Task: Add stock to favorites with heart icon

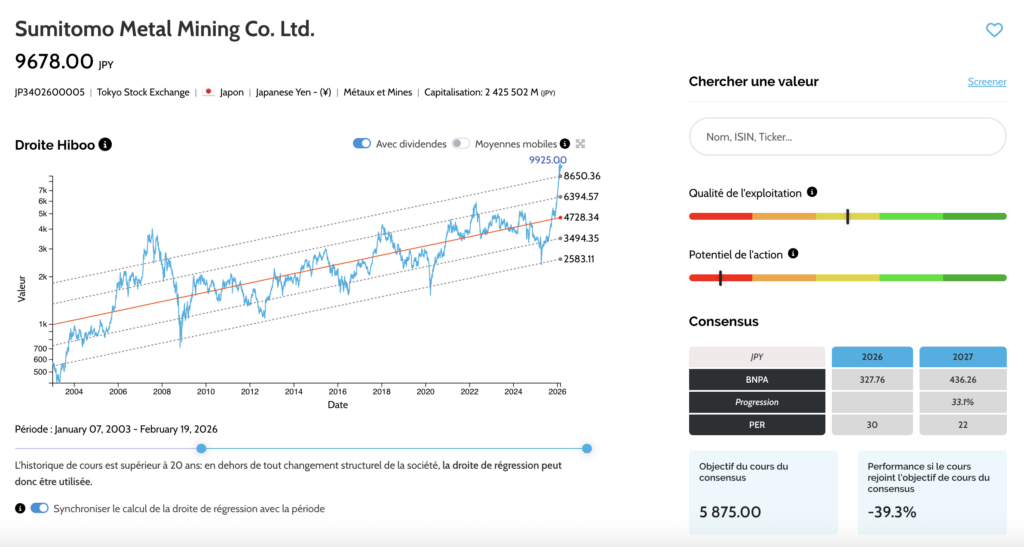Action: pos(993,30)
